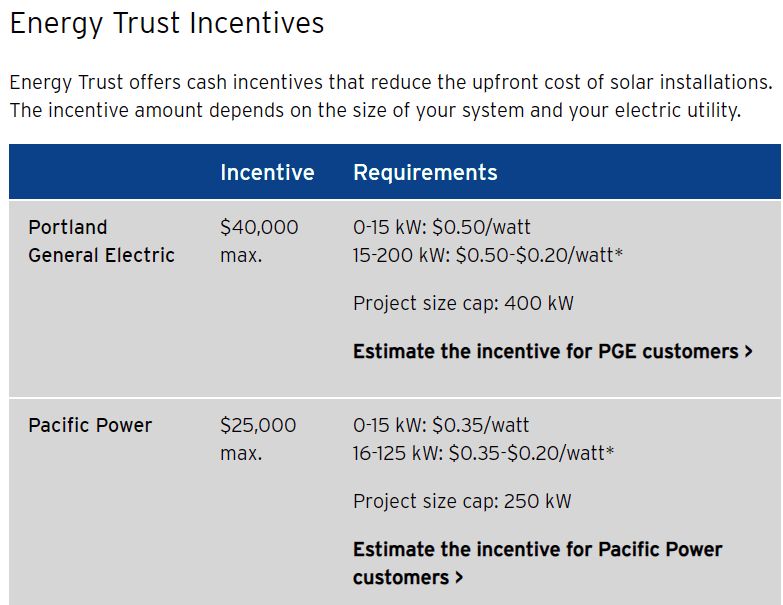Viewport: 783px width, 605px height.
Task: Click the Pacific Power row label
Action: 90,425
